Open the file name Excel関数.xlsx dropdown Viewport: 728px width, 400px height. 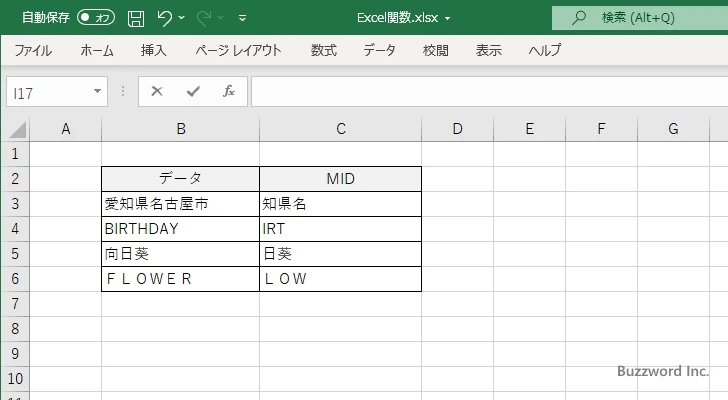[447, 18]
